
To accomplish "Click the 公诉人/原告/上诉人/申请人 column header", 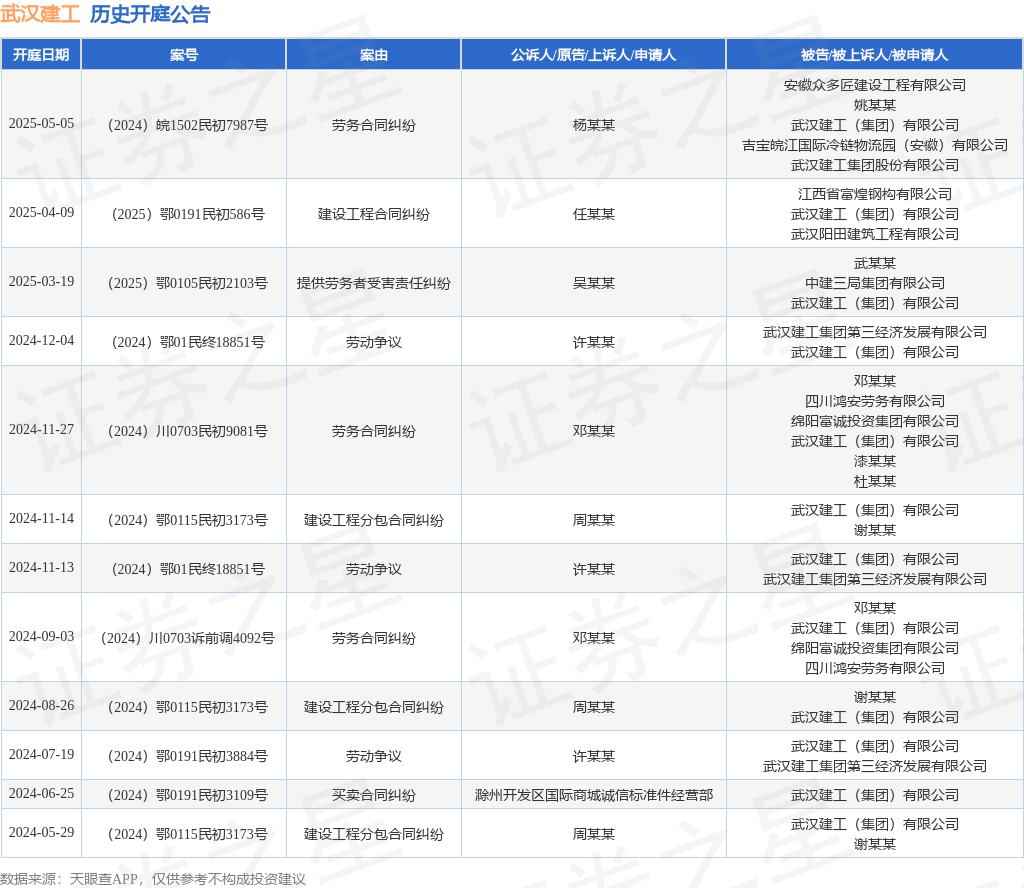I will click(594, 55).
